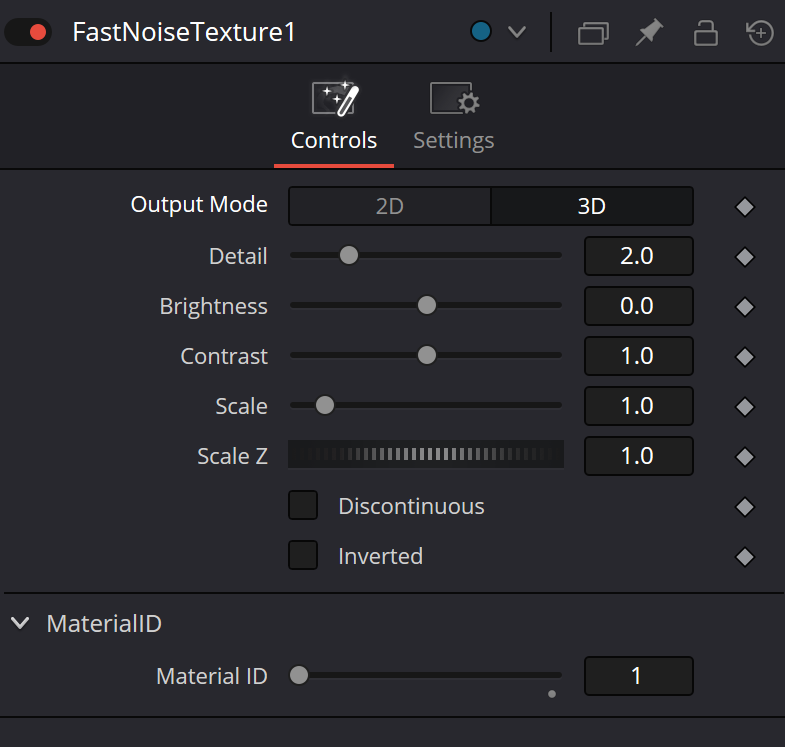Image resolution: width=785 pixels, height=747 pixels.
Task: Click the FastNoiseTexture1 node name
Action: point(184,33)
